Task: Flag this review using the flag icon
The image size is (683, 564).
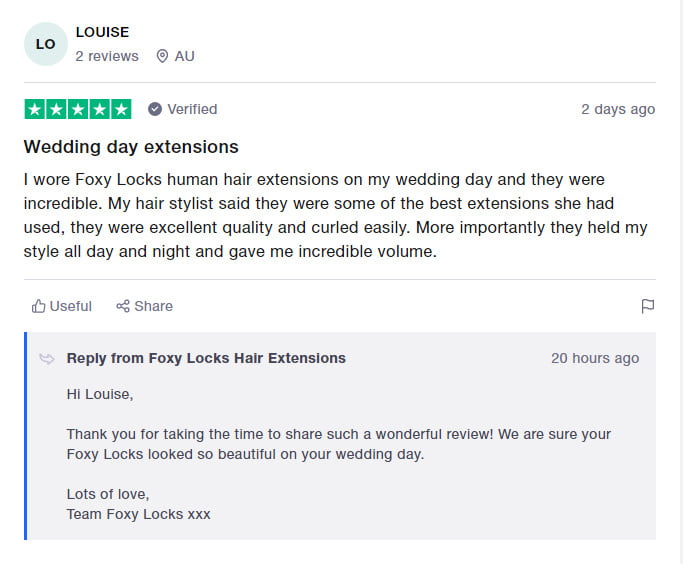Action: point(647,306)
